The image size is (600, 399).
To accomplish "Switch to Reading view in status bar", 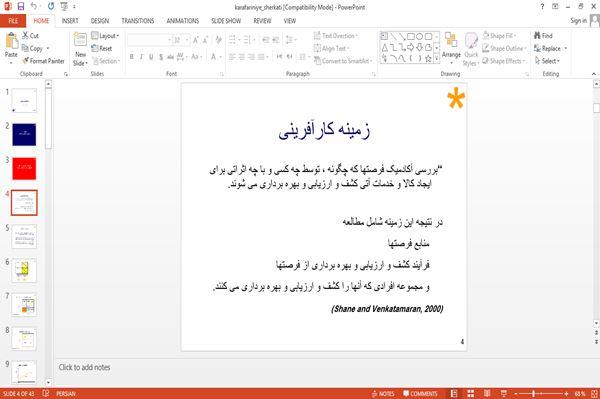I will click(x=487, y=393).
